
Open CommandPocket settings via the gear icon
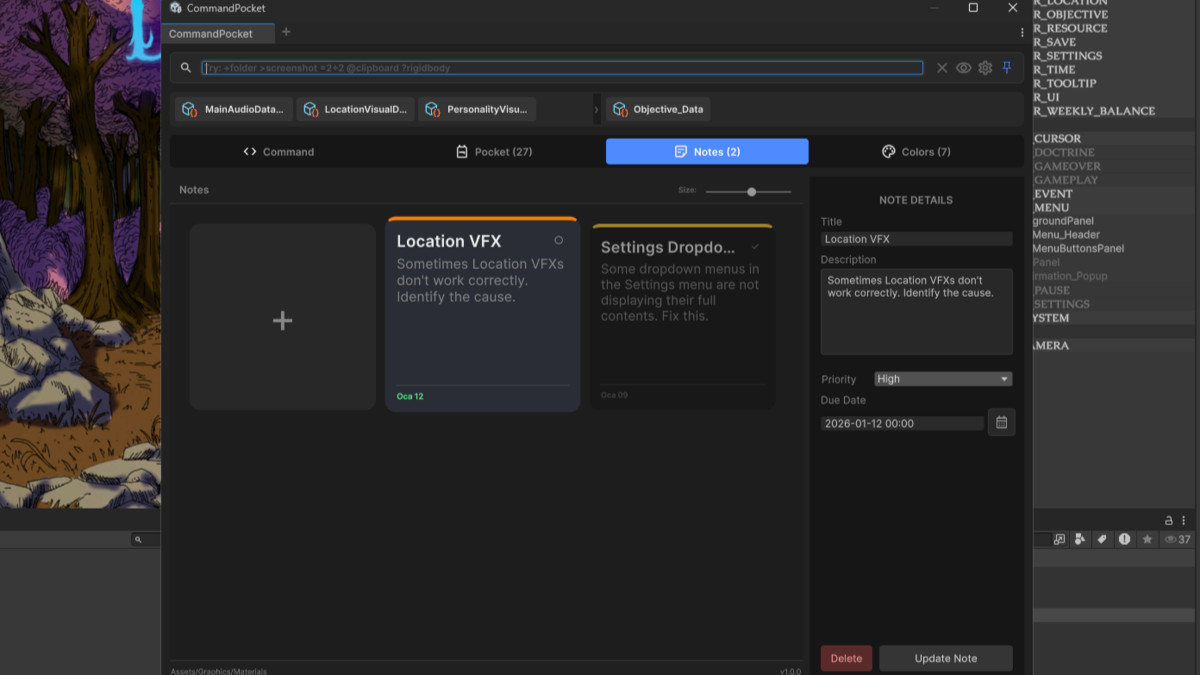coord(985,68)
